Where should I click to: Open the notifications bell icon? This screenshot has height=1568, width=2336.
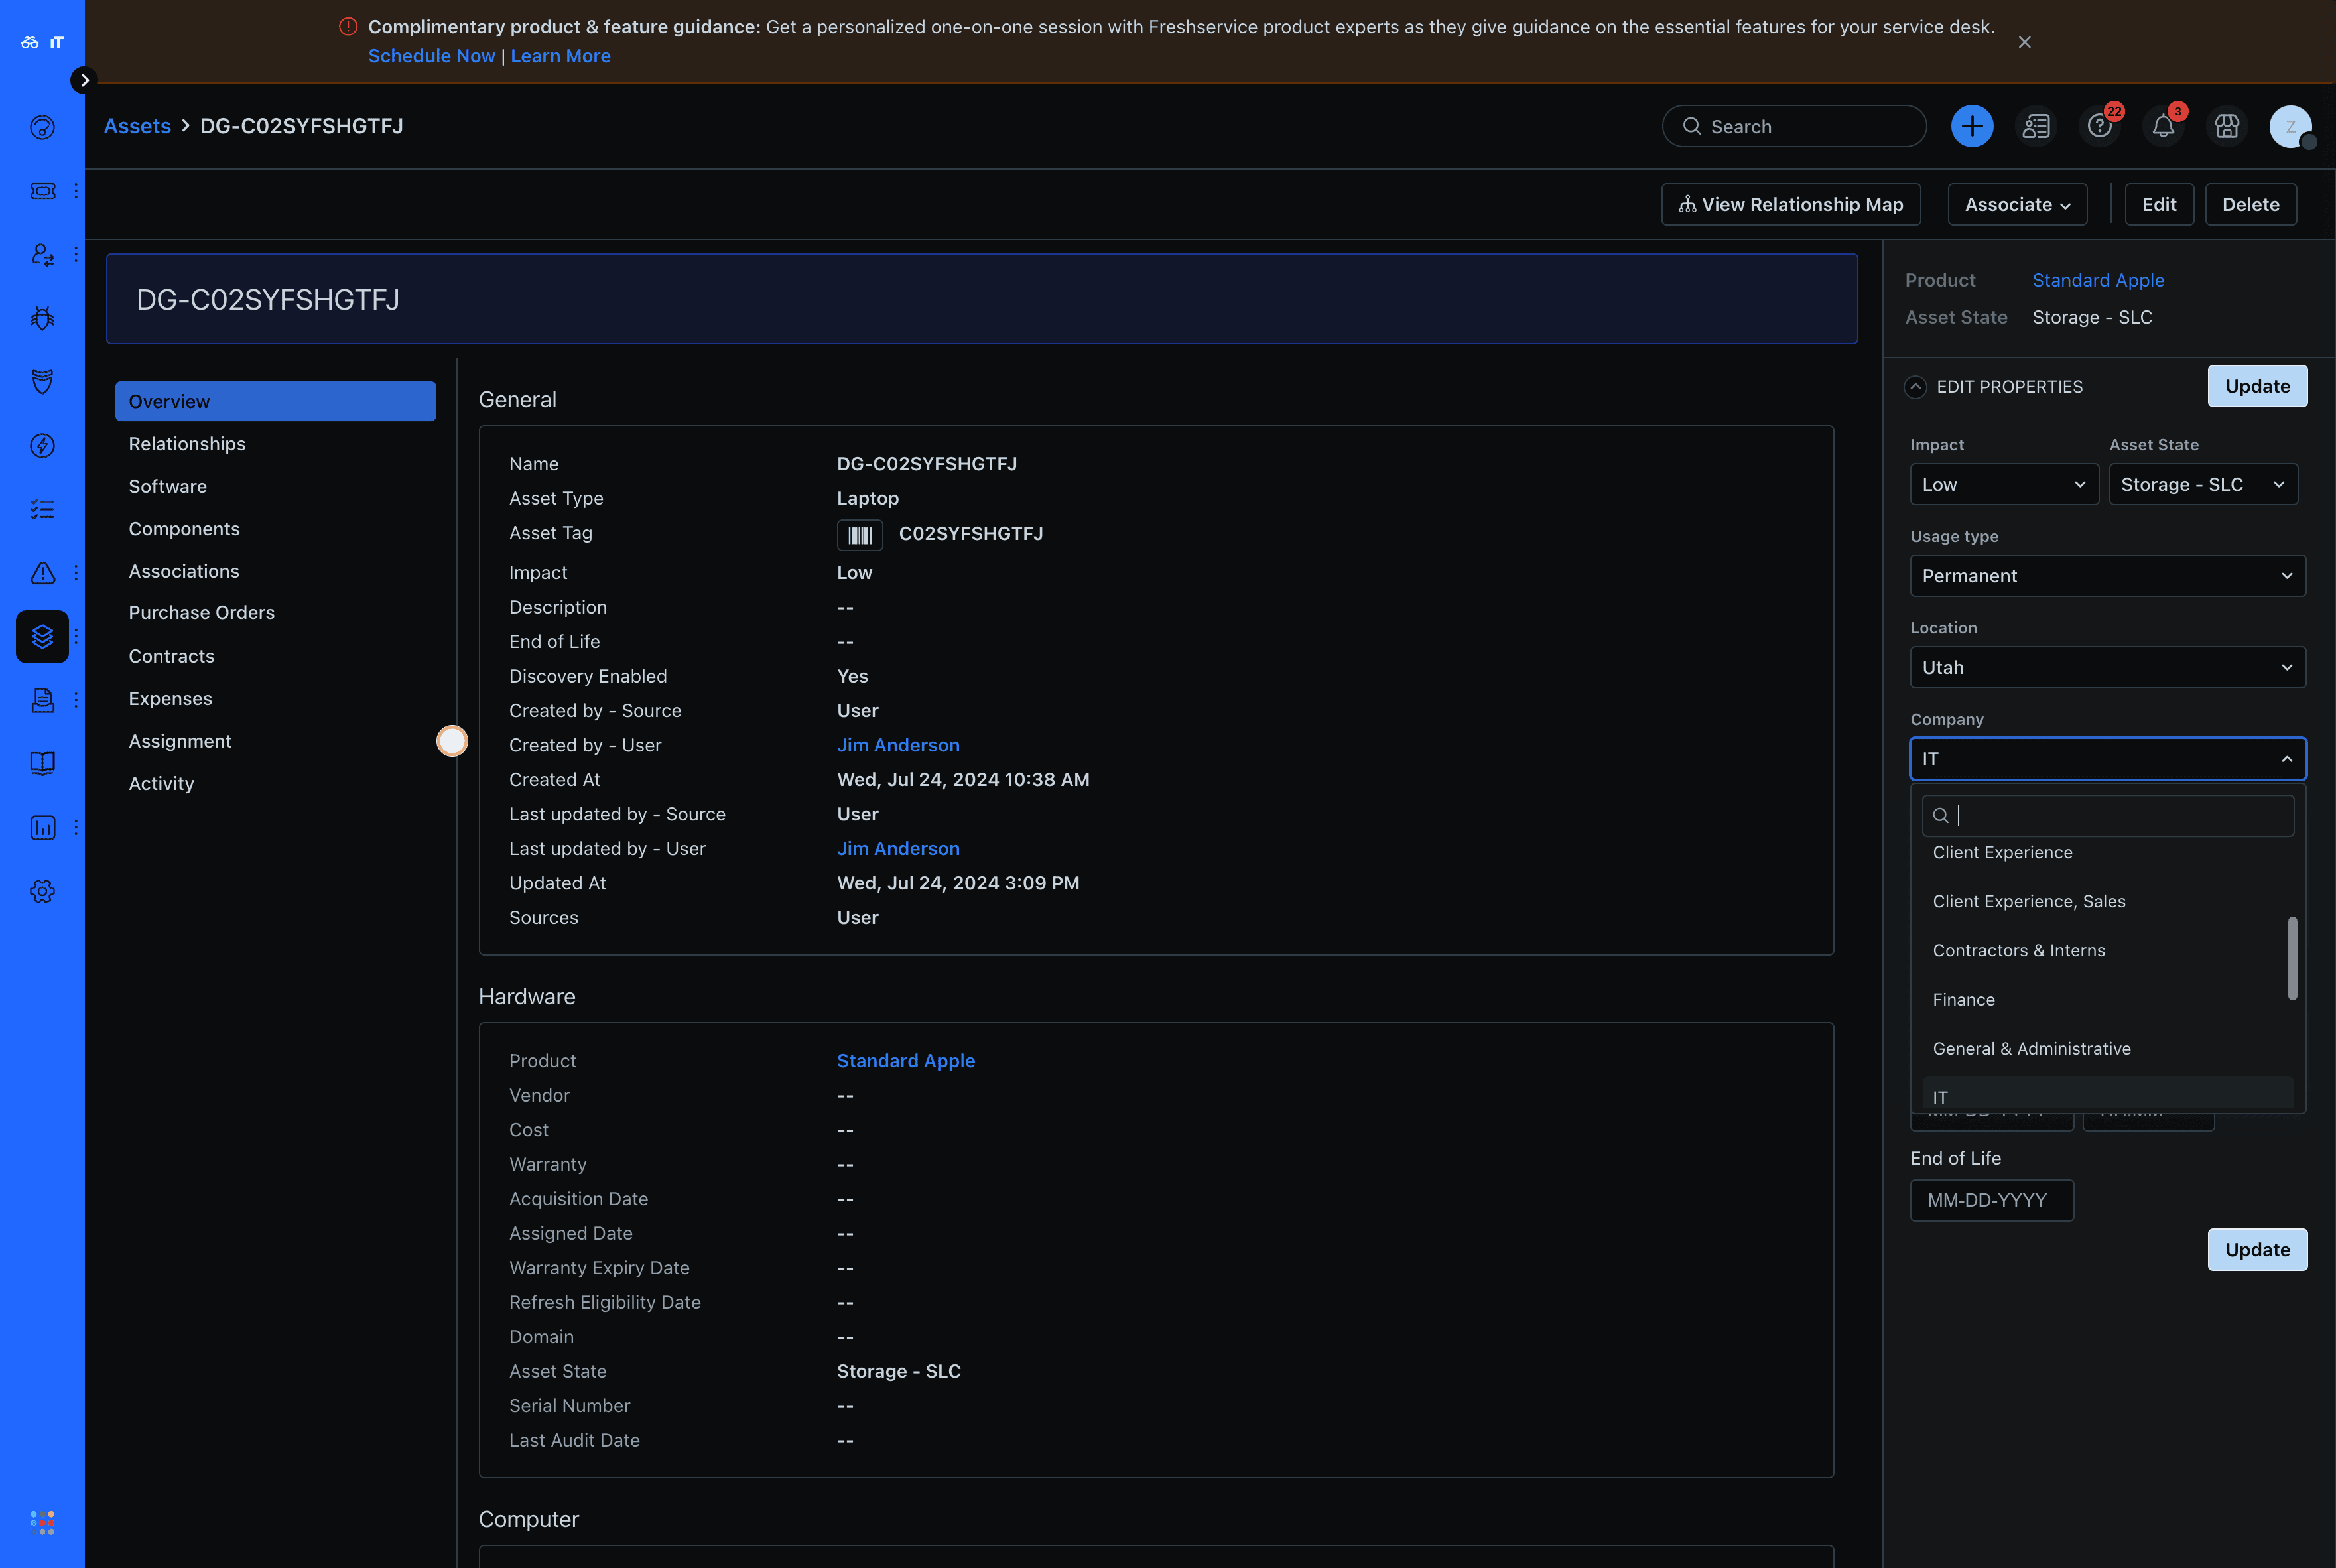2163,126
